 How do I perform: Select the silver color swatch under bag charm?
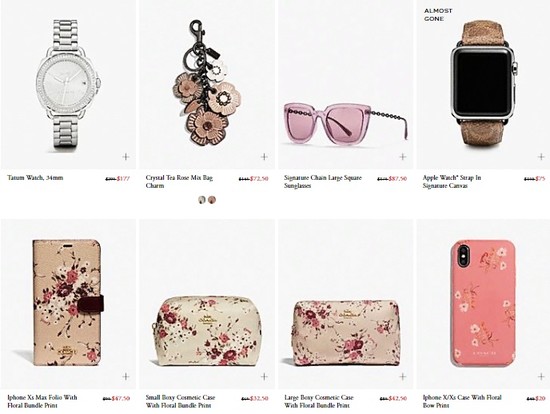pos(202,200)
